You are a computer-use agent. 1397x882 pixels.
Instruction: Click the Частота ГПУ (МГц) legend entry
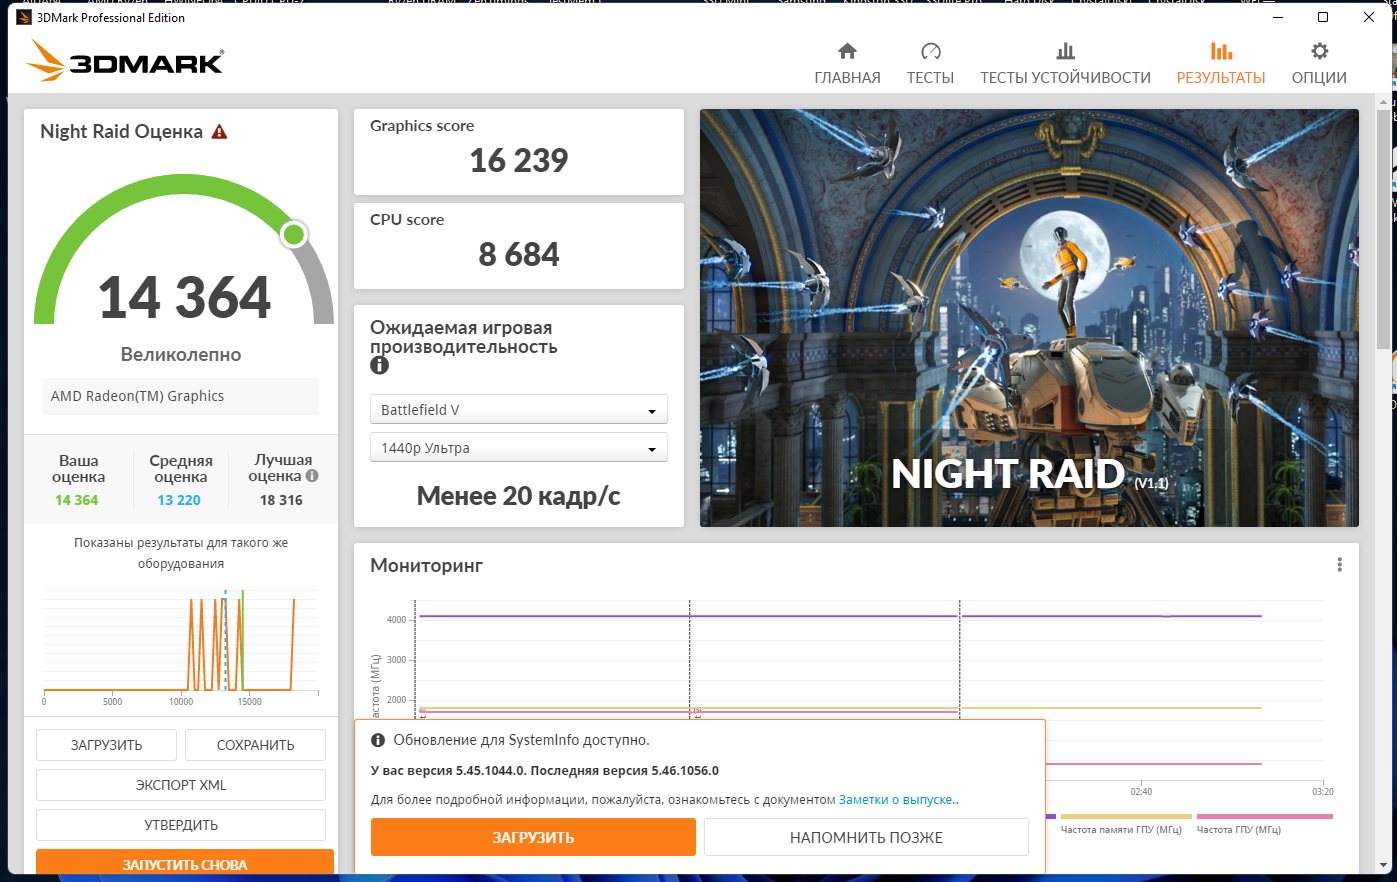click(x=1264, y=825)
